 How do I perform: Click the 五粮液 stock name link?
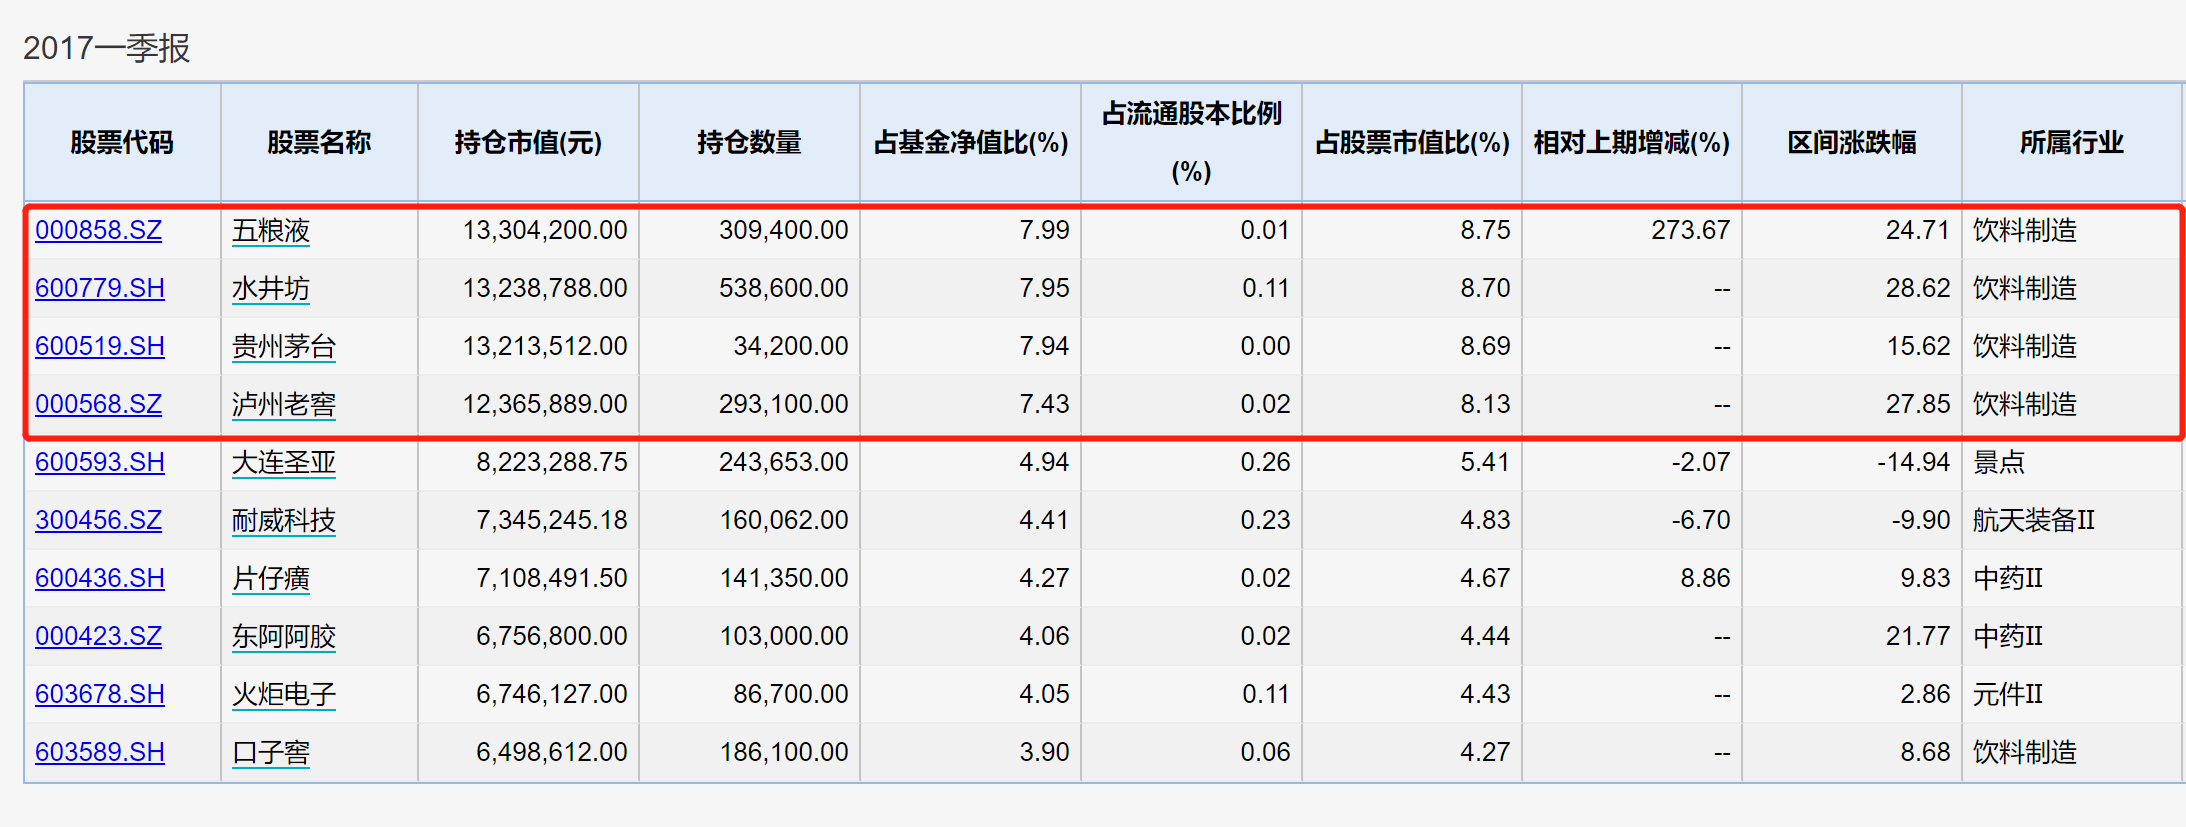click(x=271, y=231)
